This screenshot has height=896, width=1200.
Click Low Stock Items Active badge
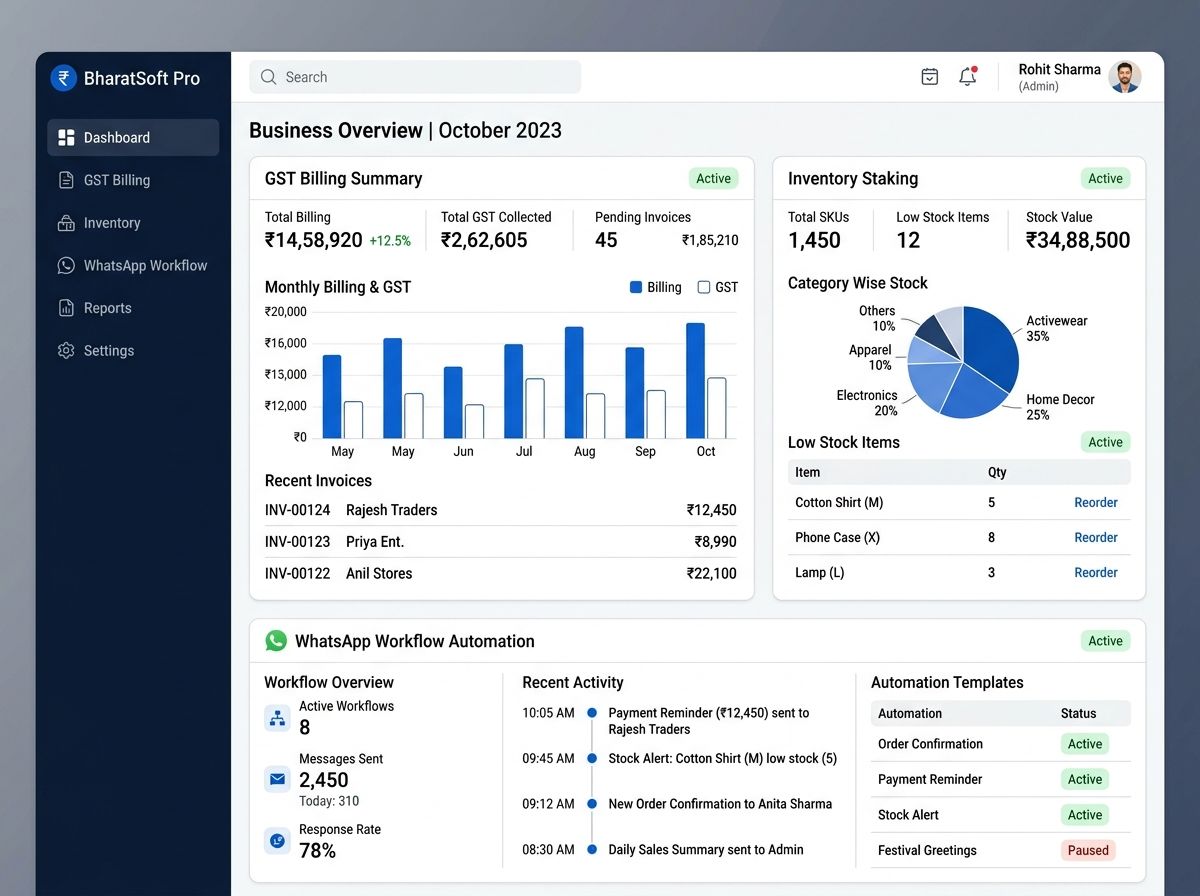[1105, 442]
